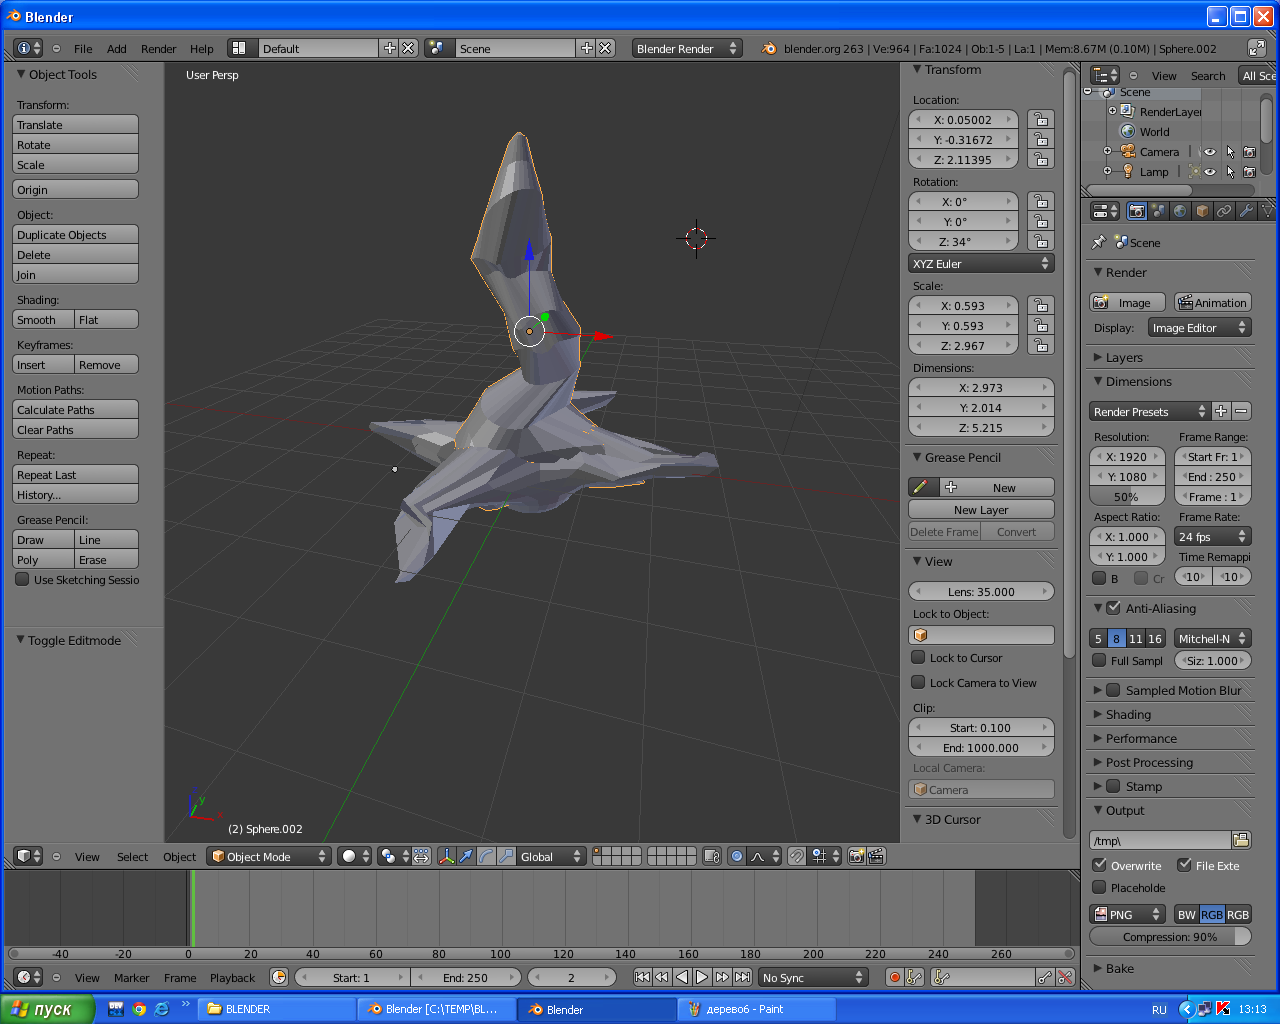
Task: Click the pin icon beside Scene in properties
Action: [1098, 242]
